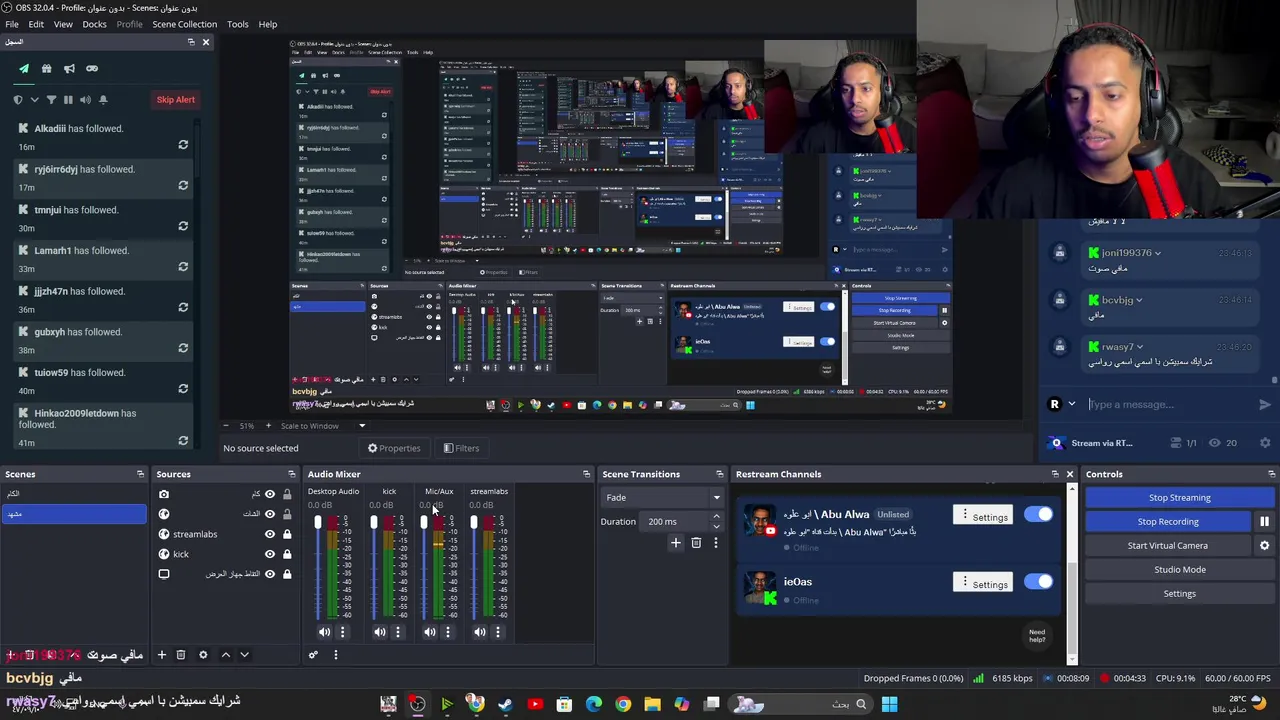Mute the Mic/Aux channel
1280x720 pixels.
[x=430, y=632]
